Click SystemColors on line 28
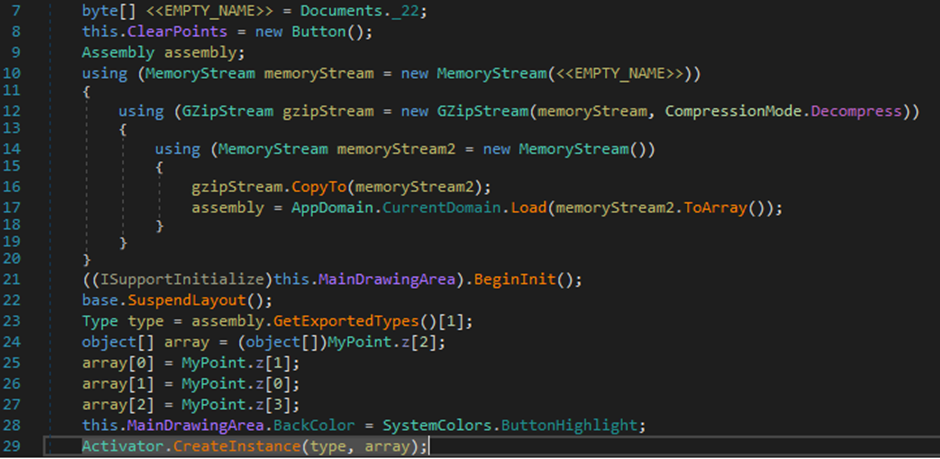940x459 pixels. (436, 426)
